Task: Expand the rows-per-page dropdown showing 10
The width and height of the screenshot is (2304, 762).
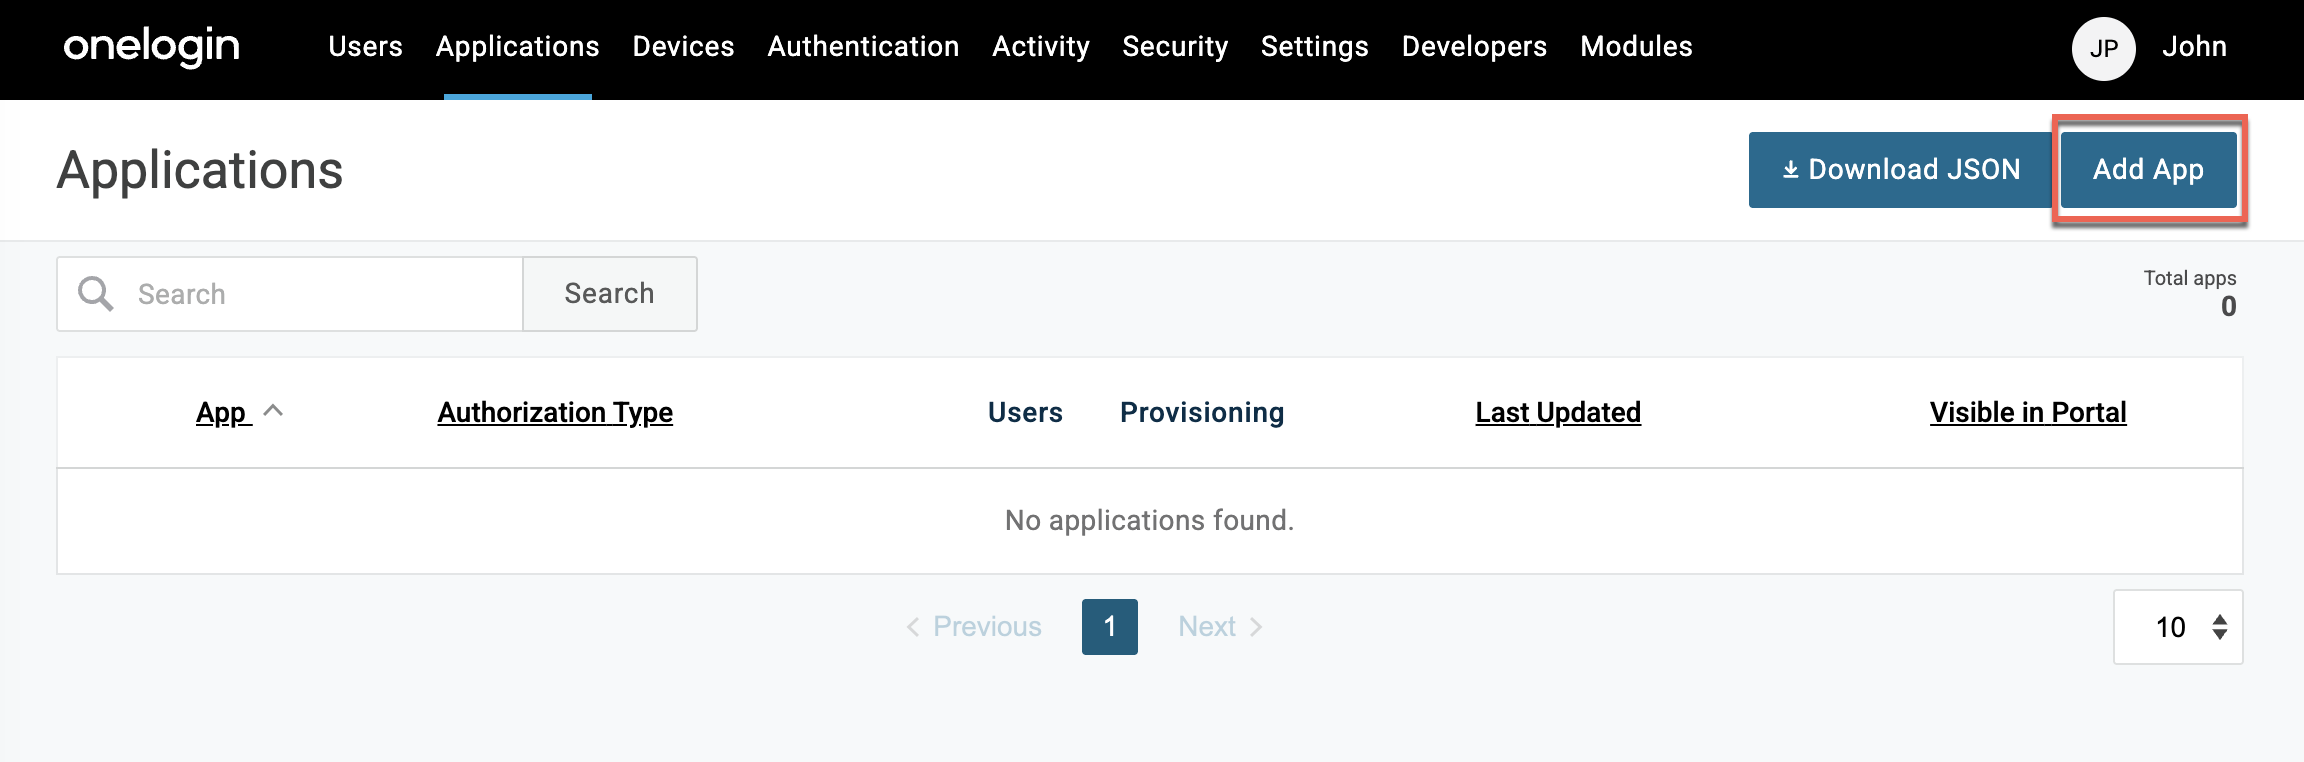Action: click(2178, 627)
